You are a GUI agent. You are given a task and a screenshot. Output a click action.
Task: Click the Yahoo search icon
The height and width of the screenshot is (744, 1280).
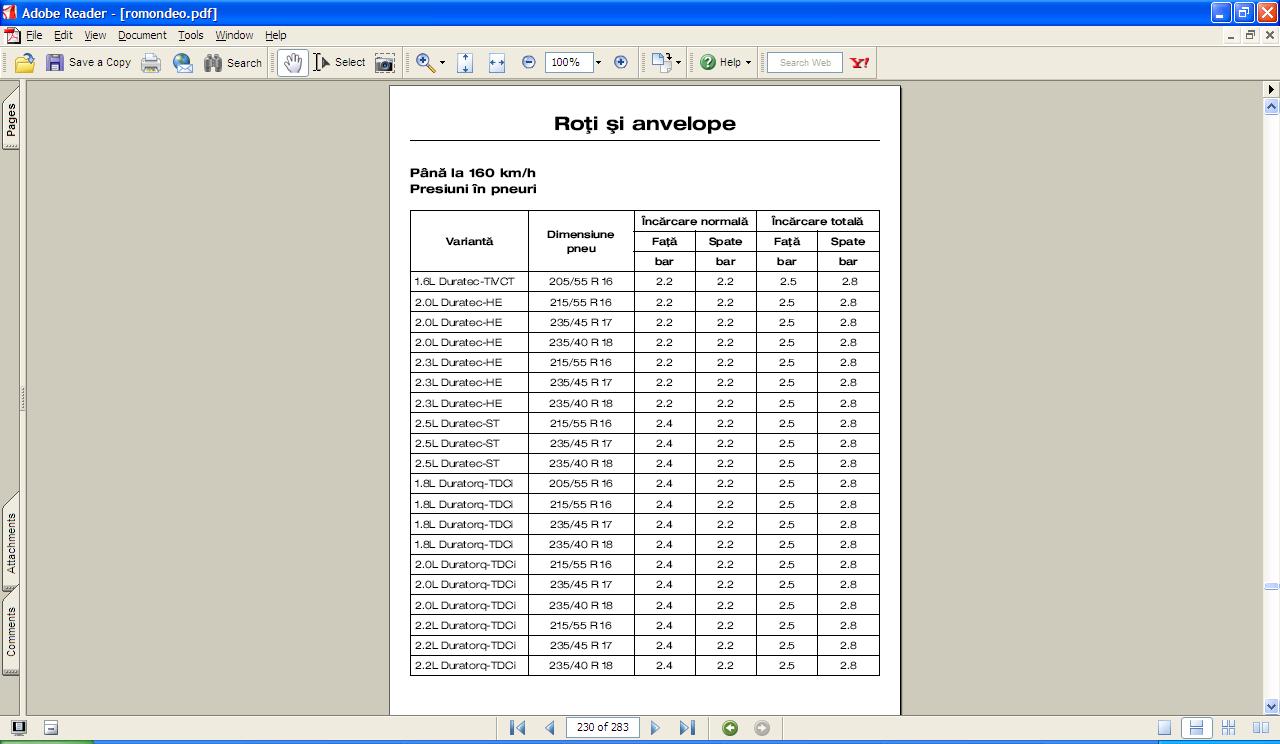859,62
